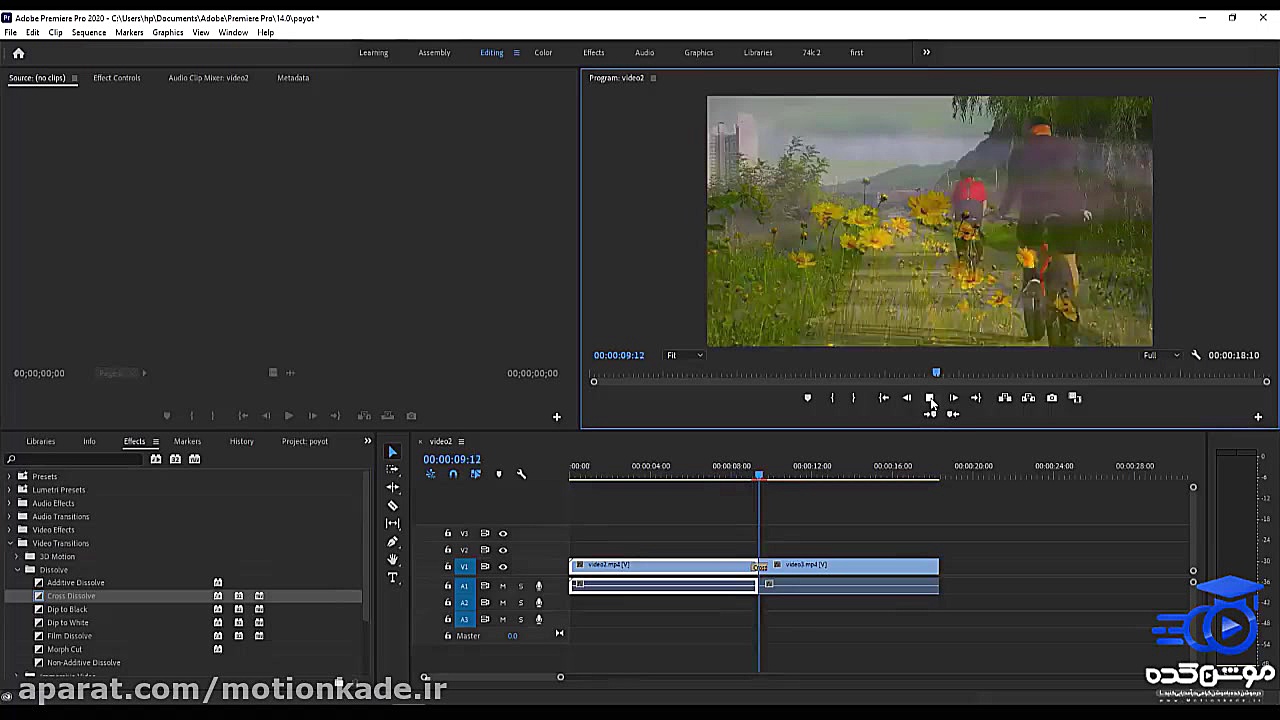1280x720 pixels.
Task: Click the Extract button in Program monitor
Action: pyautogui.click(x=1028, y=398)
